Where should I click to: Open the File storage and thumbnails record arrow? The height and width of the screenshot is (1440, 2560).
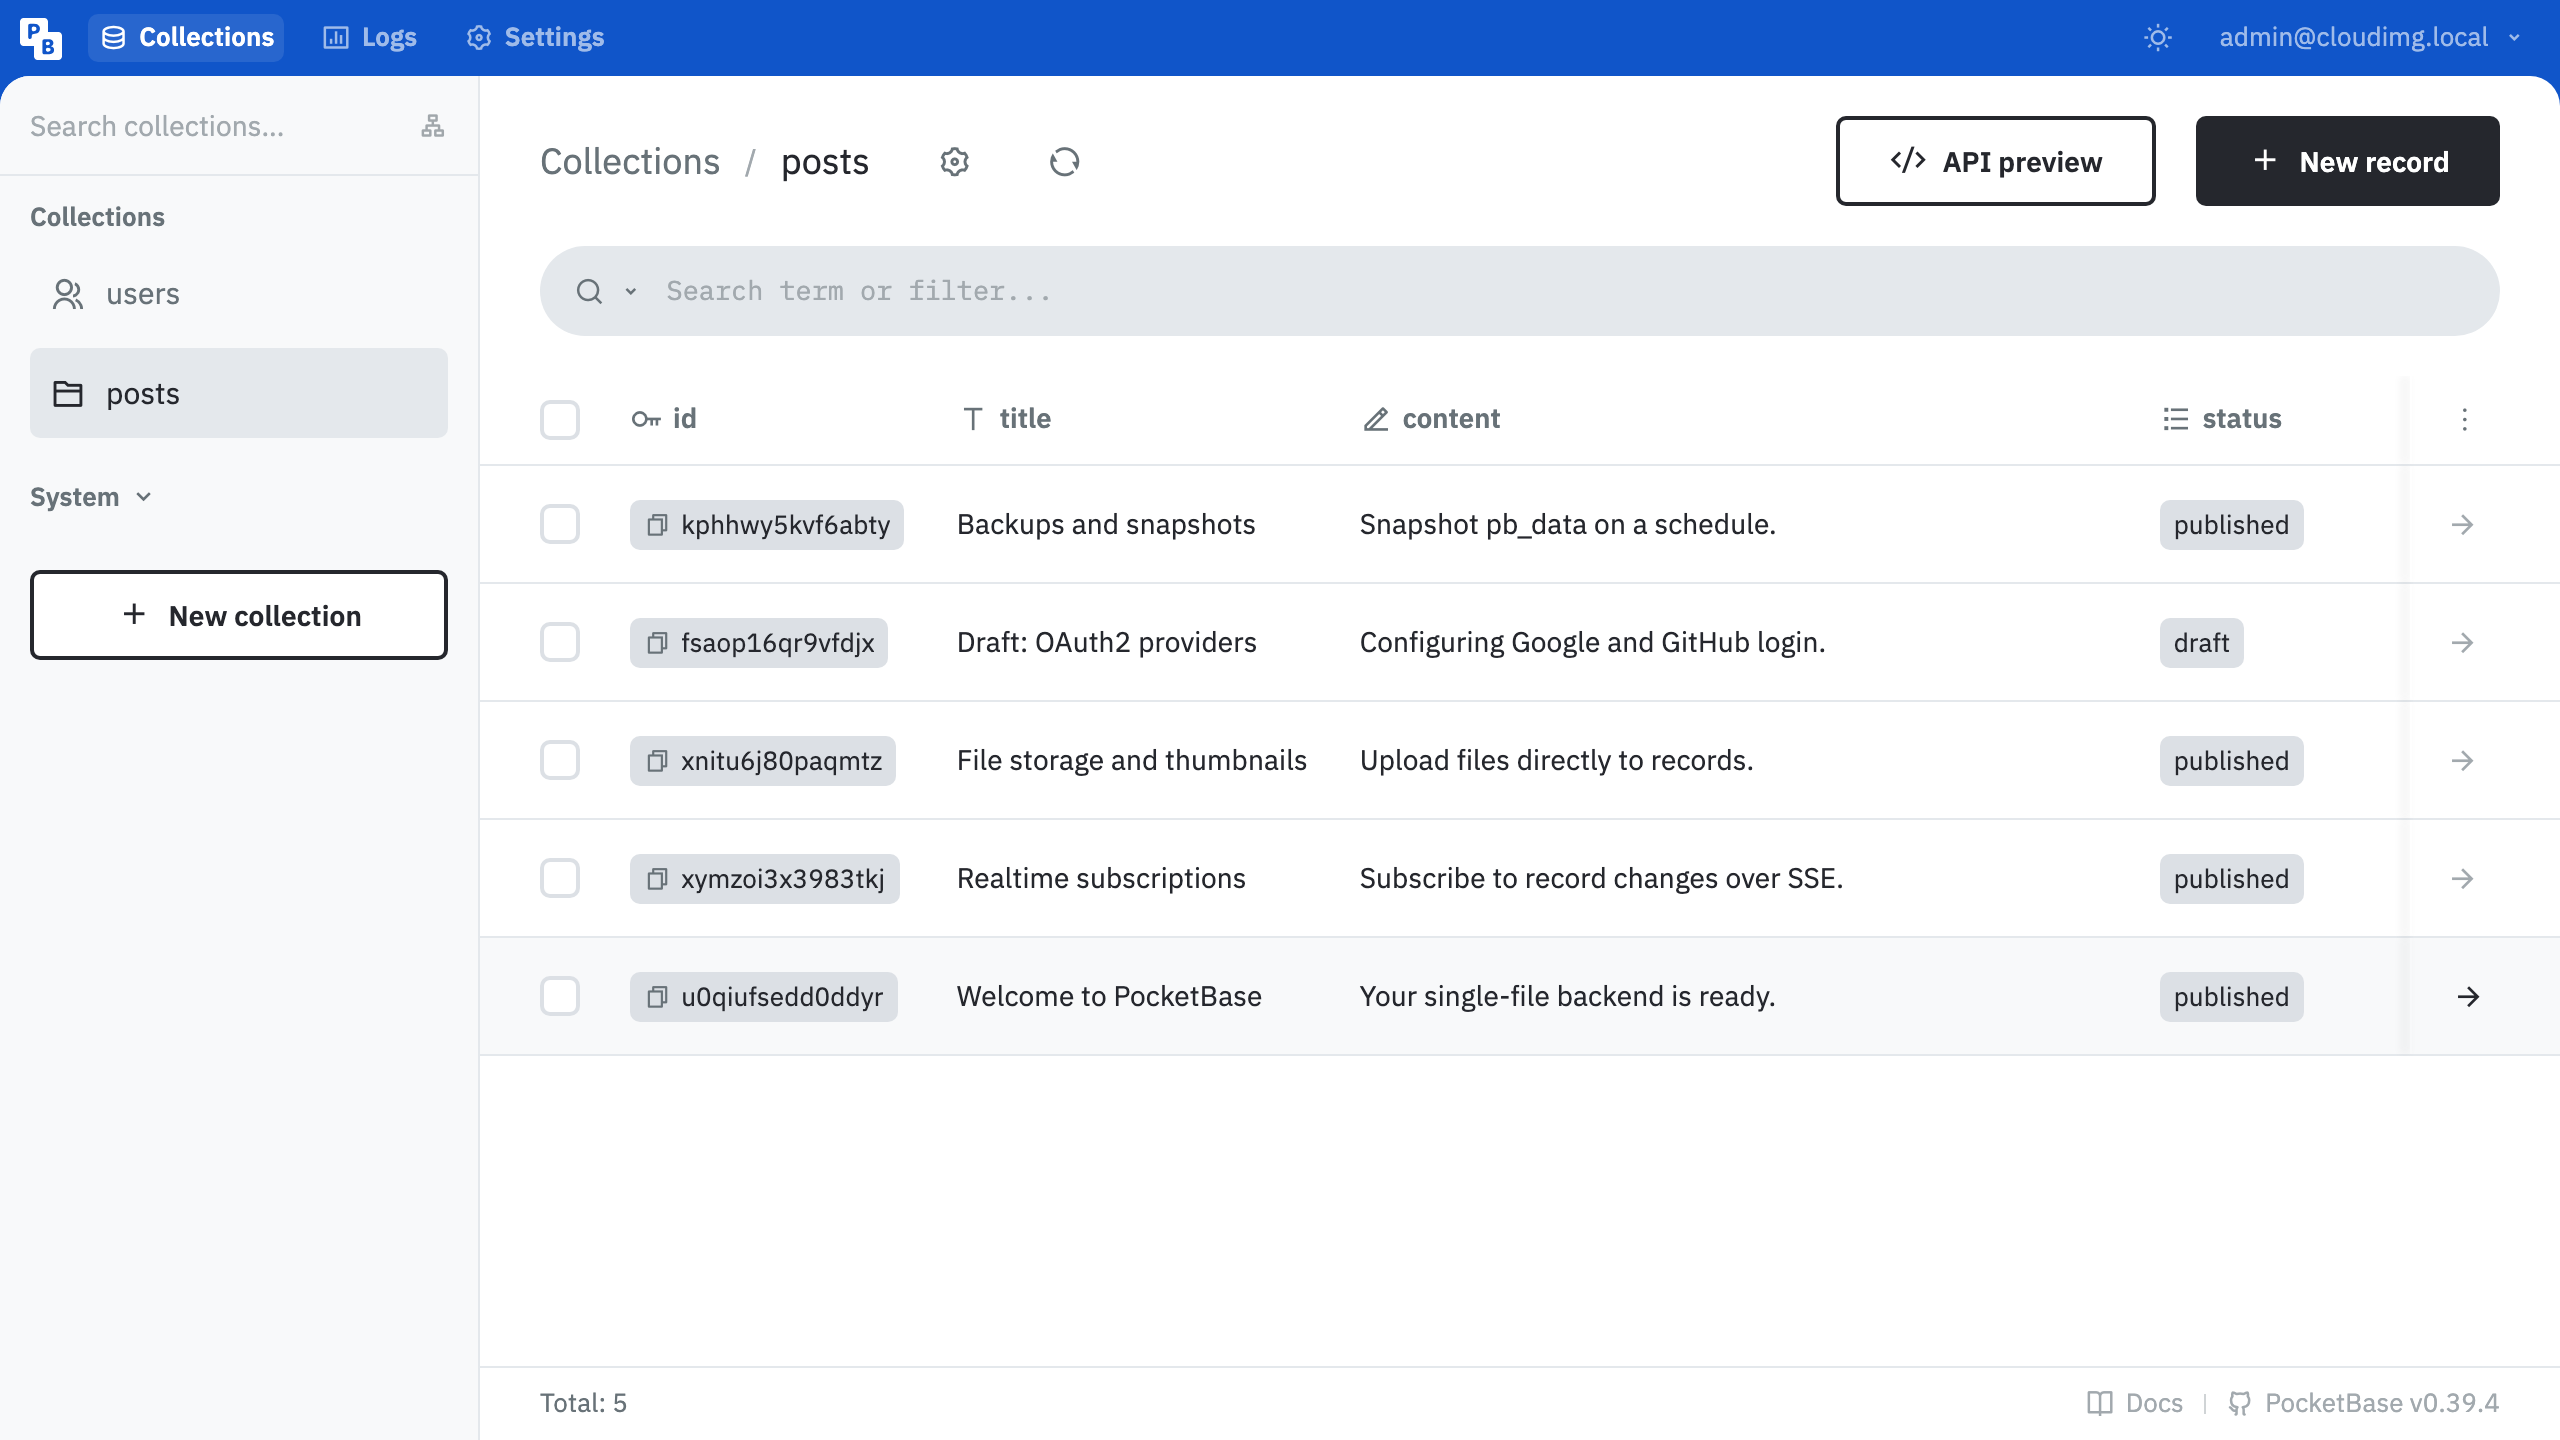2463,761
